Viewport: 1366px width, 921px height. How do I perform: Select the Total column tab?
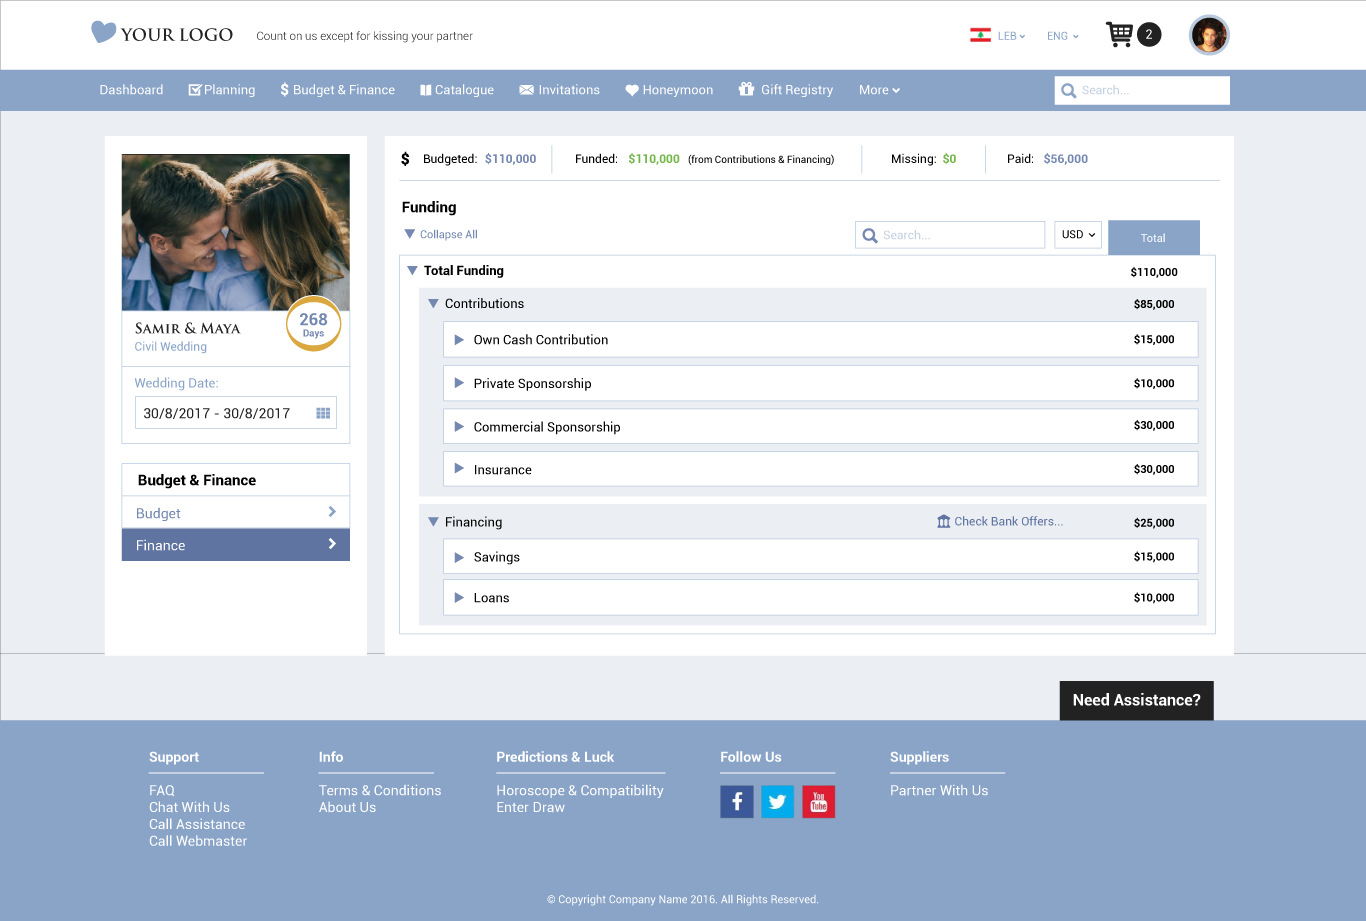[1154, 238]
